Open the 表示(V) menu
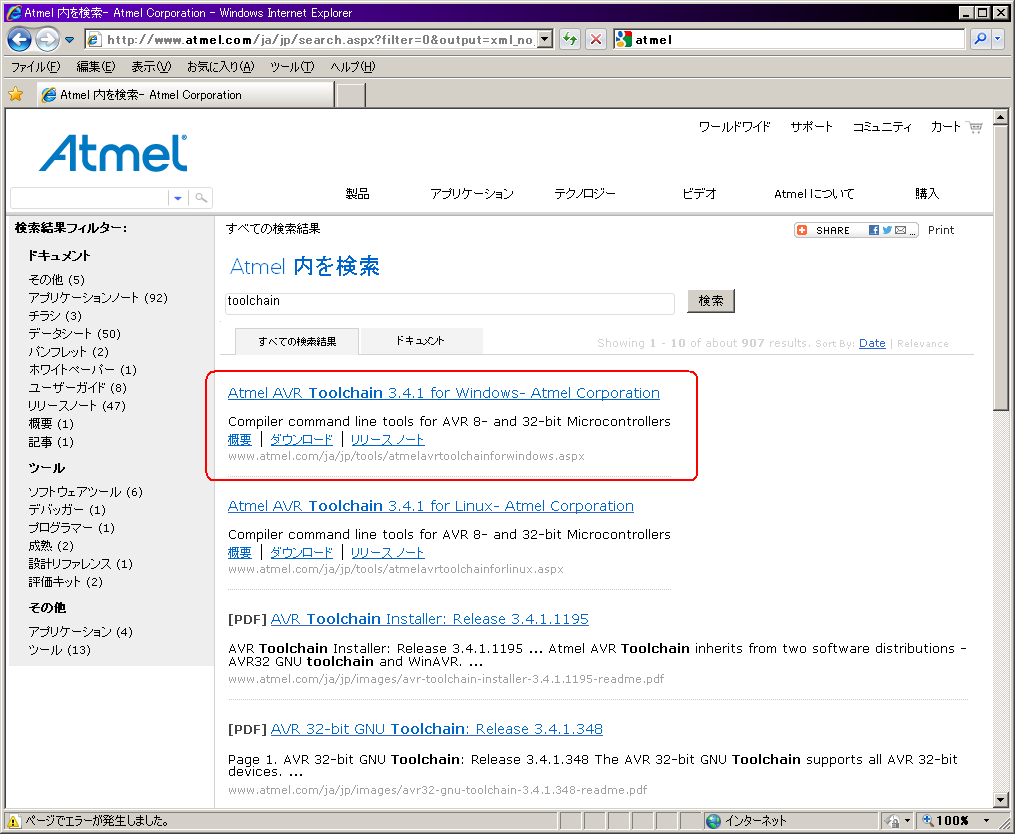This screenshot has height=834, width=1015. coord(151,67)
